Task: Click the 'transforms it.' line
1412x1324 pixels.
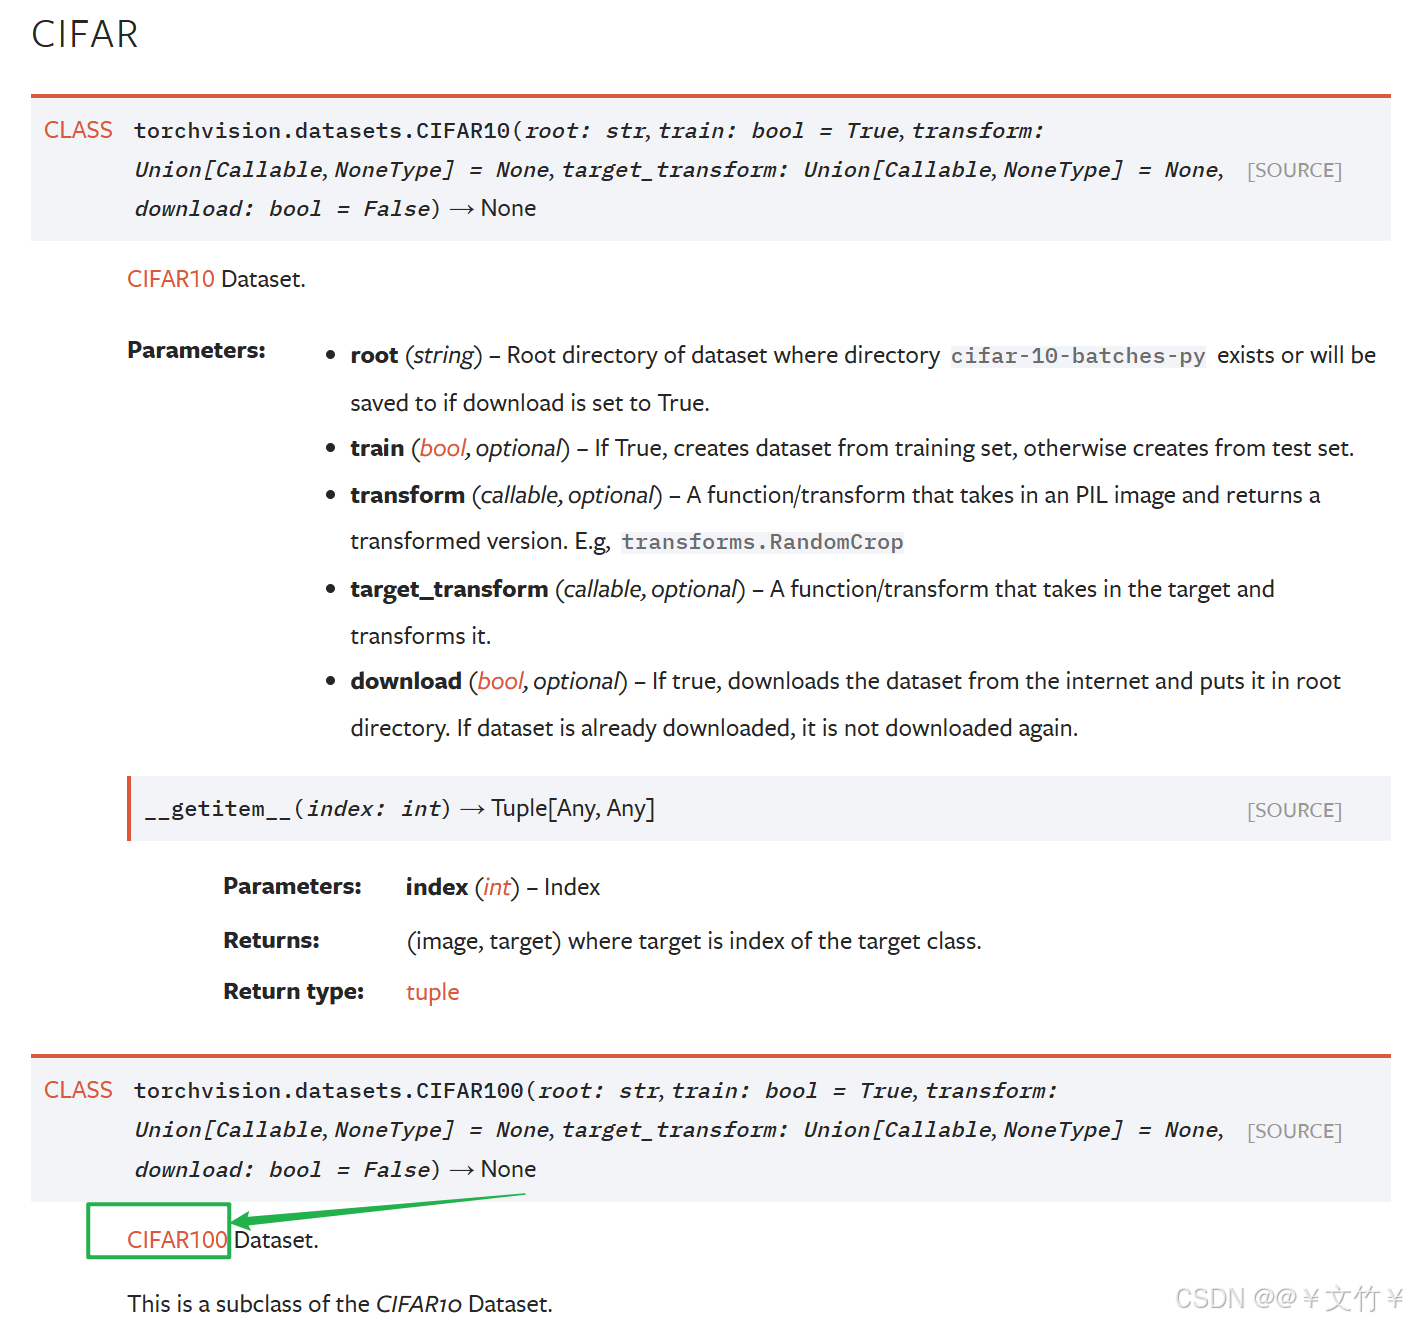Action: pos(420,636)
